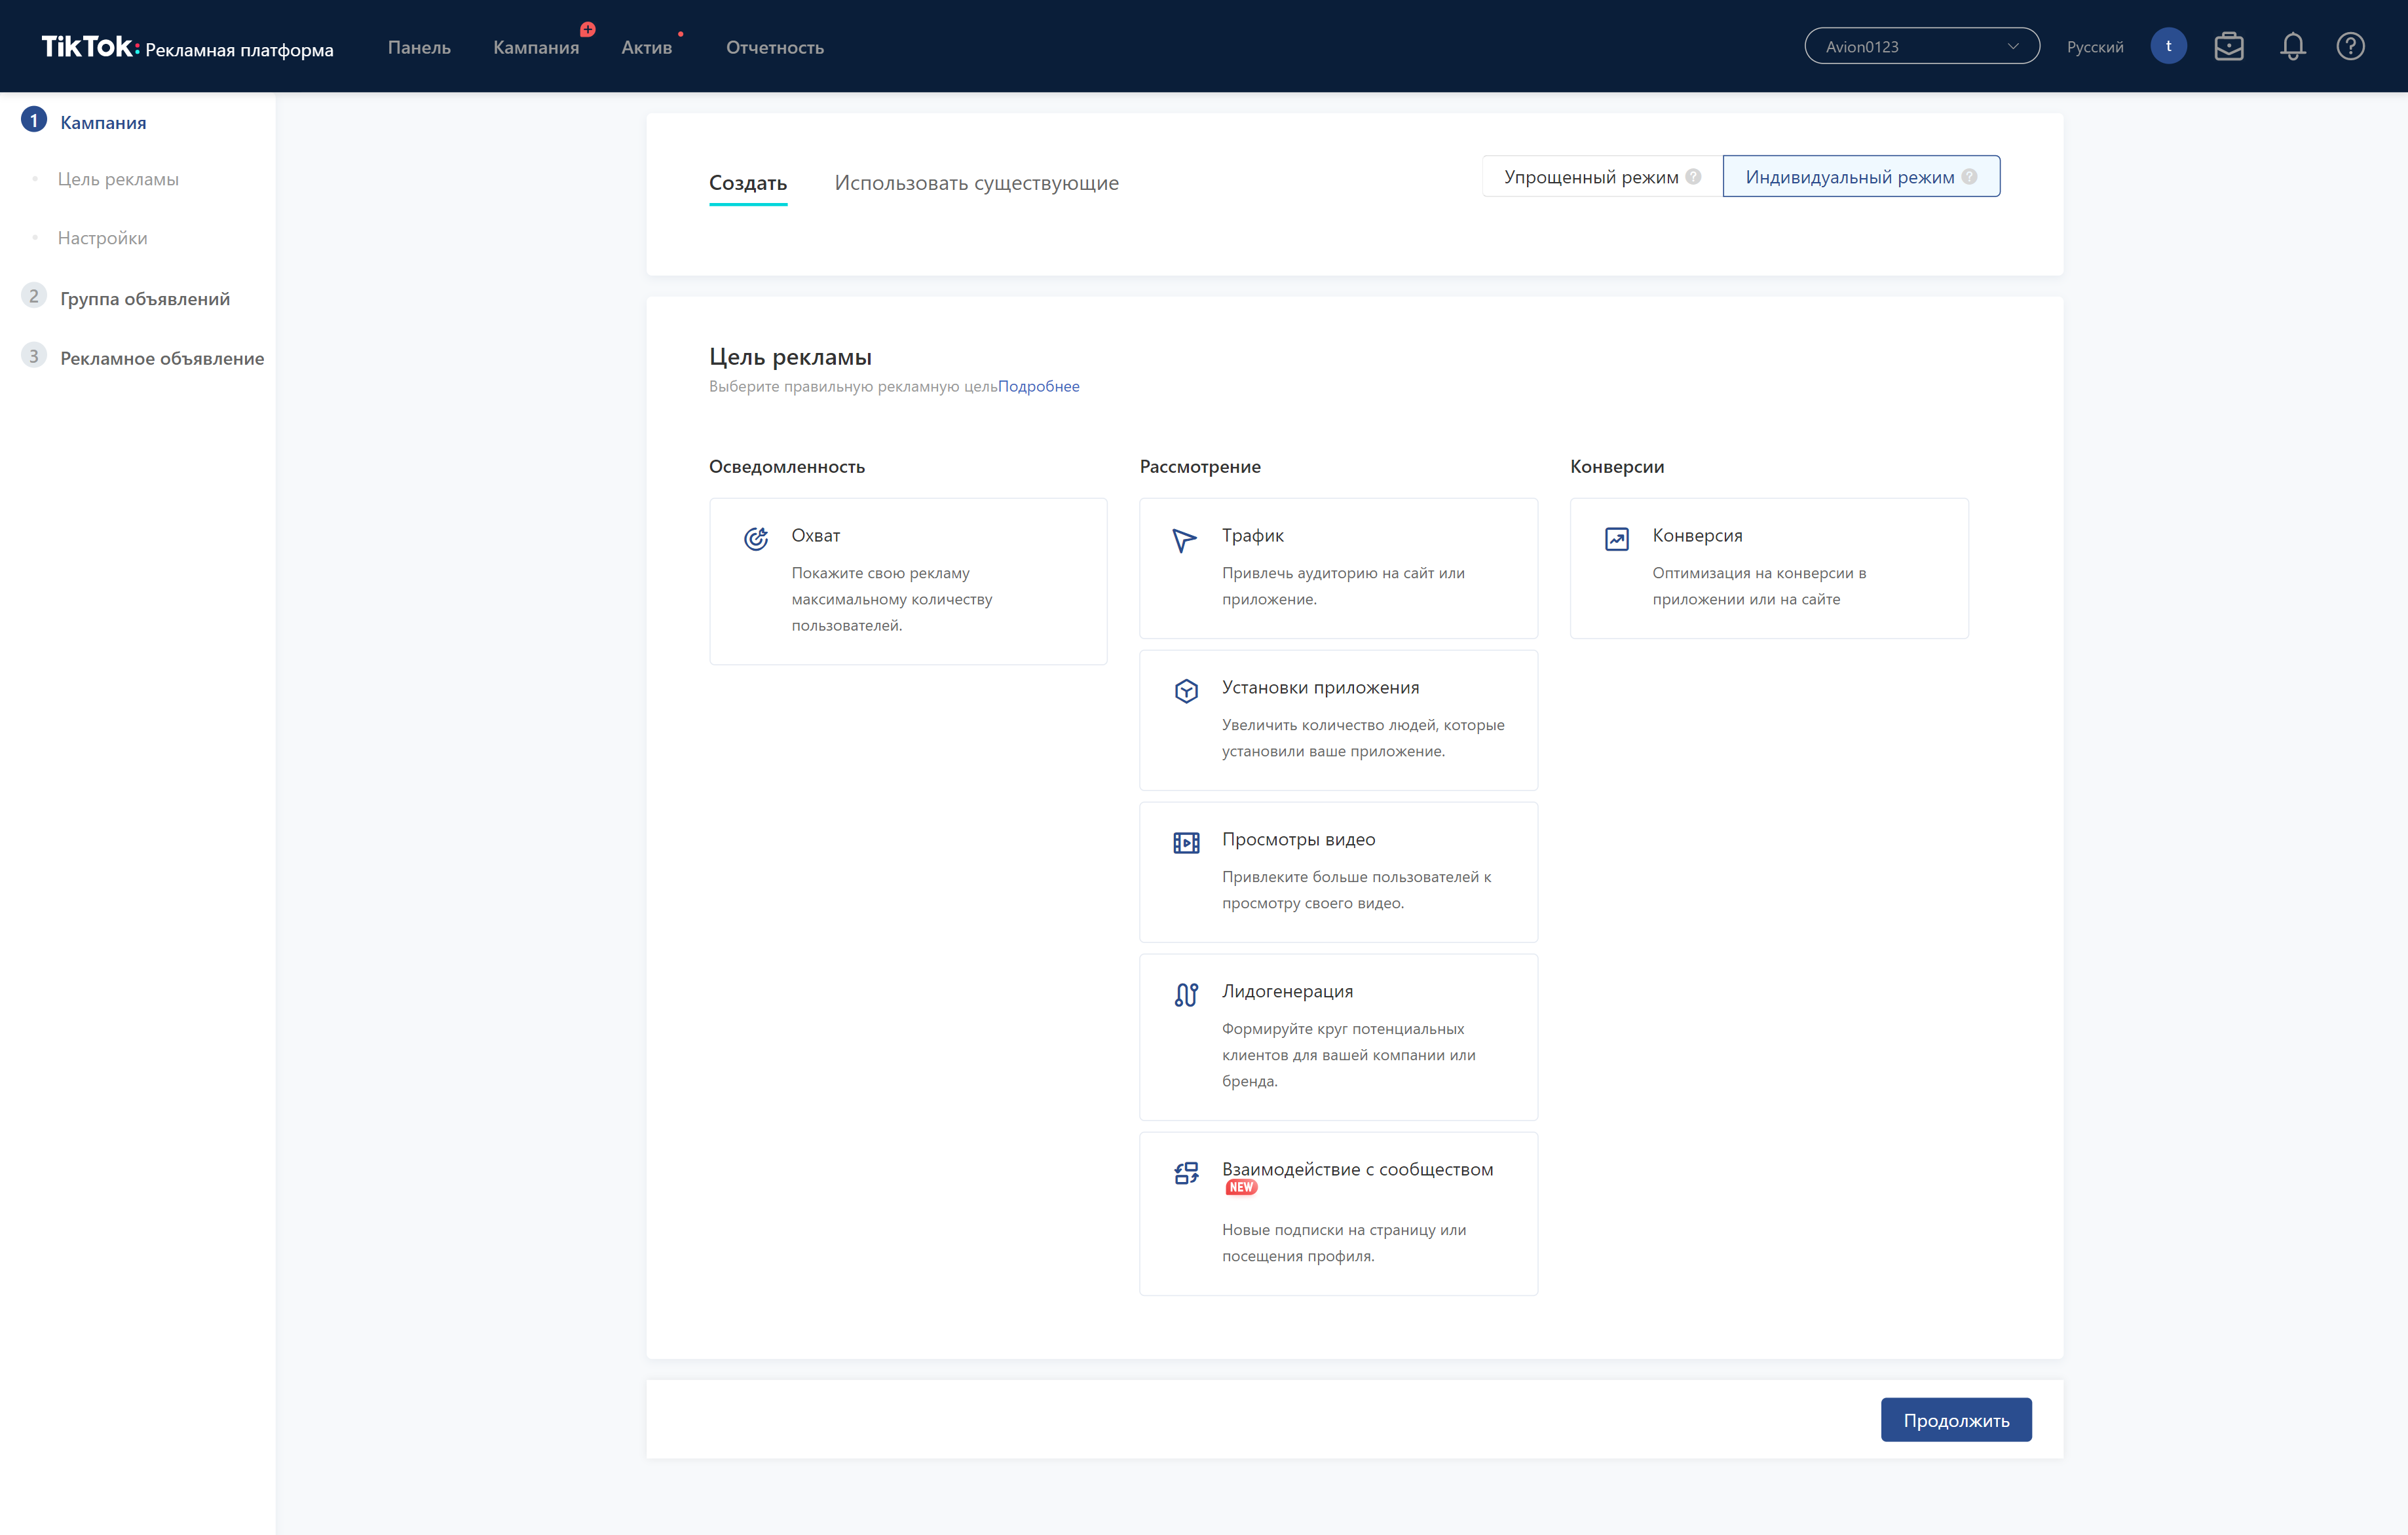Open notifications bell icon

pyautogui.click(x=2292, y=47)
